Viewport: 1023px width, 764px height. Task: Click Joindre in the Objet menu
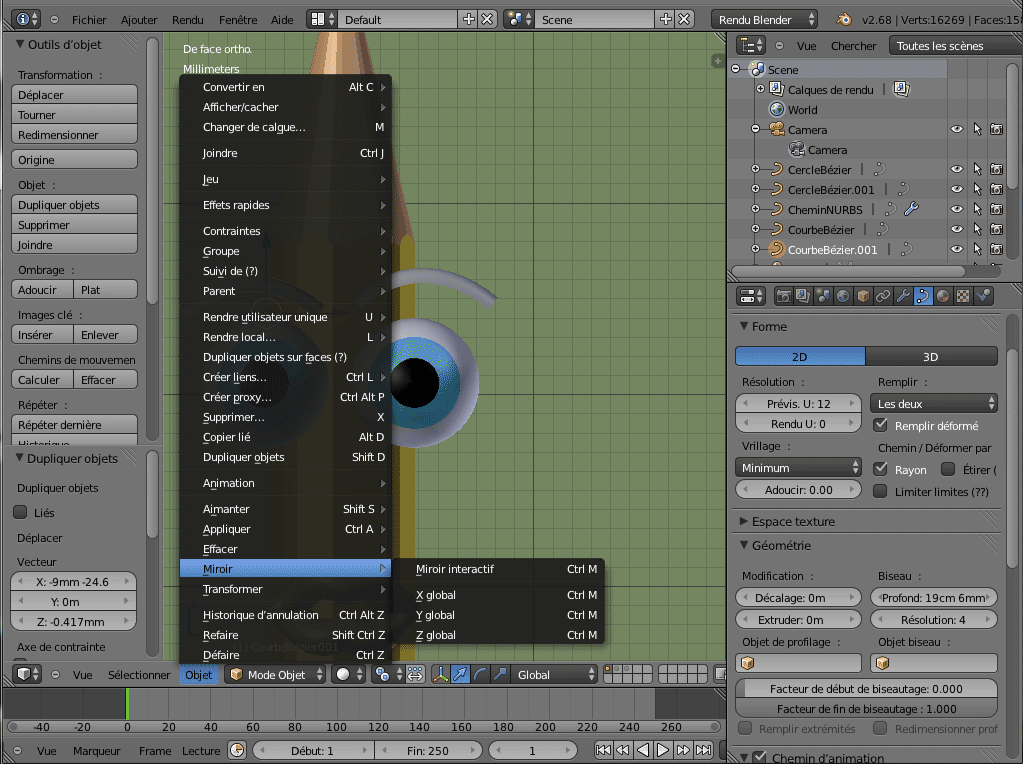pyautogui.click(x=285, y=153)
